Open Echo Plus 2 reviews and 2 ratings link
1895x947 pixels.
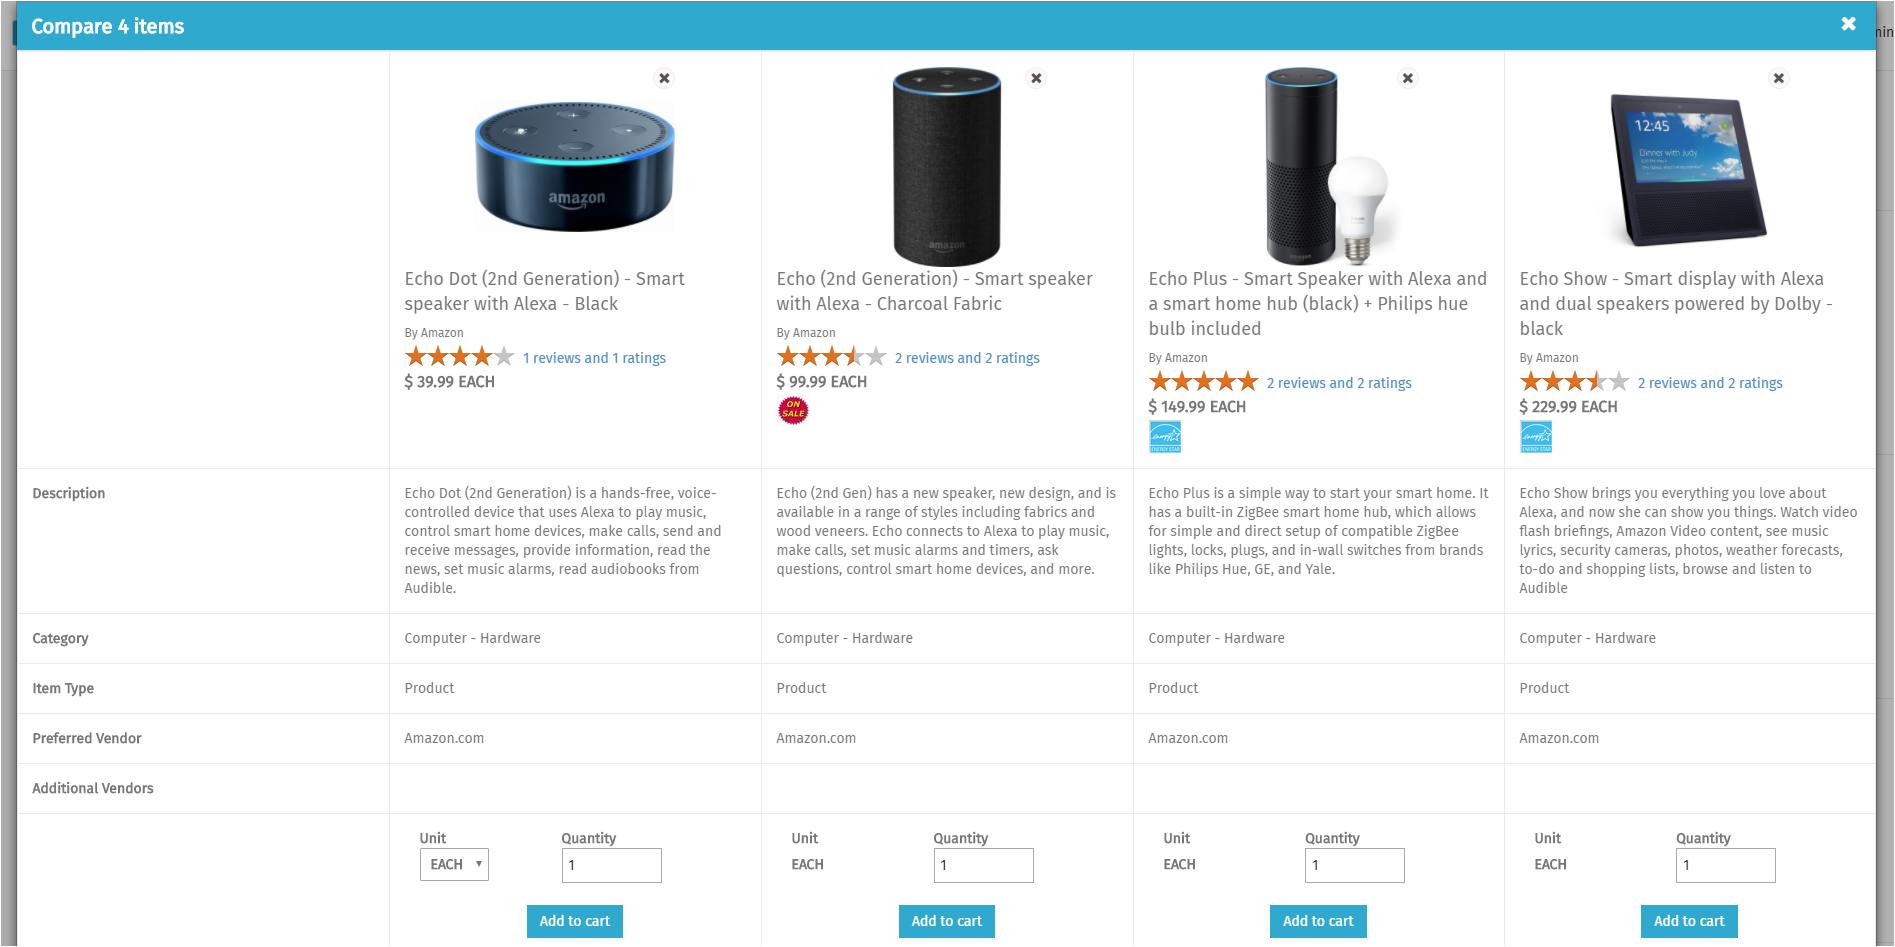[1339, 383]
